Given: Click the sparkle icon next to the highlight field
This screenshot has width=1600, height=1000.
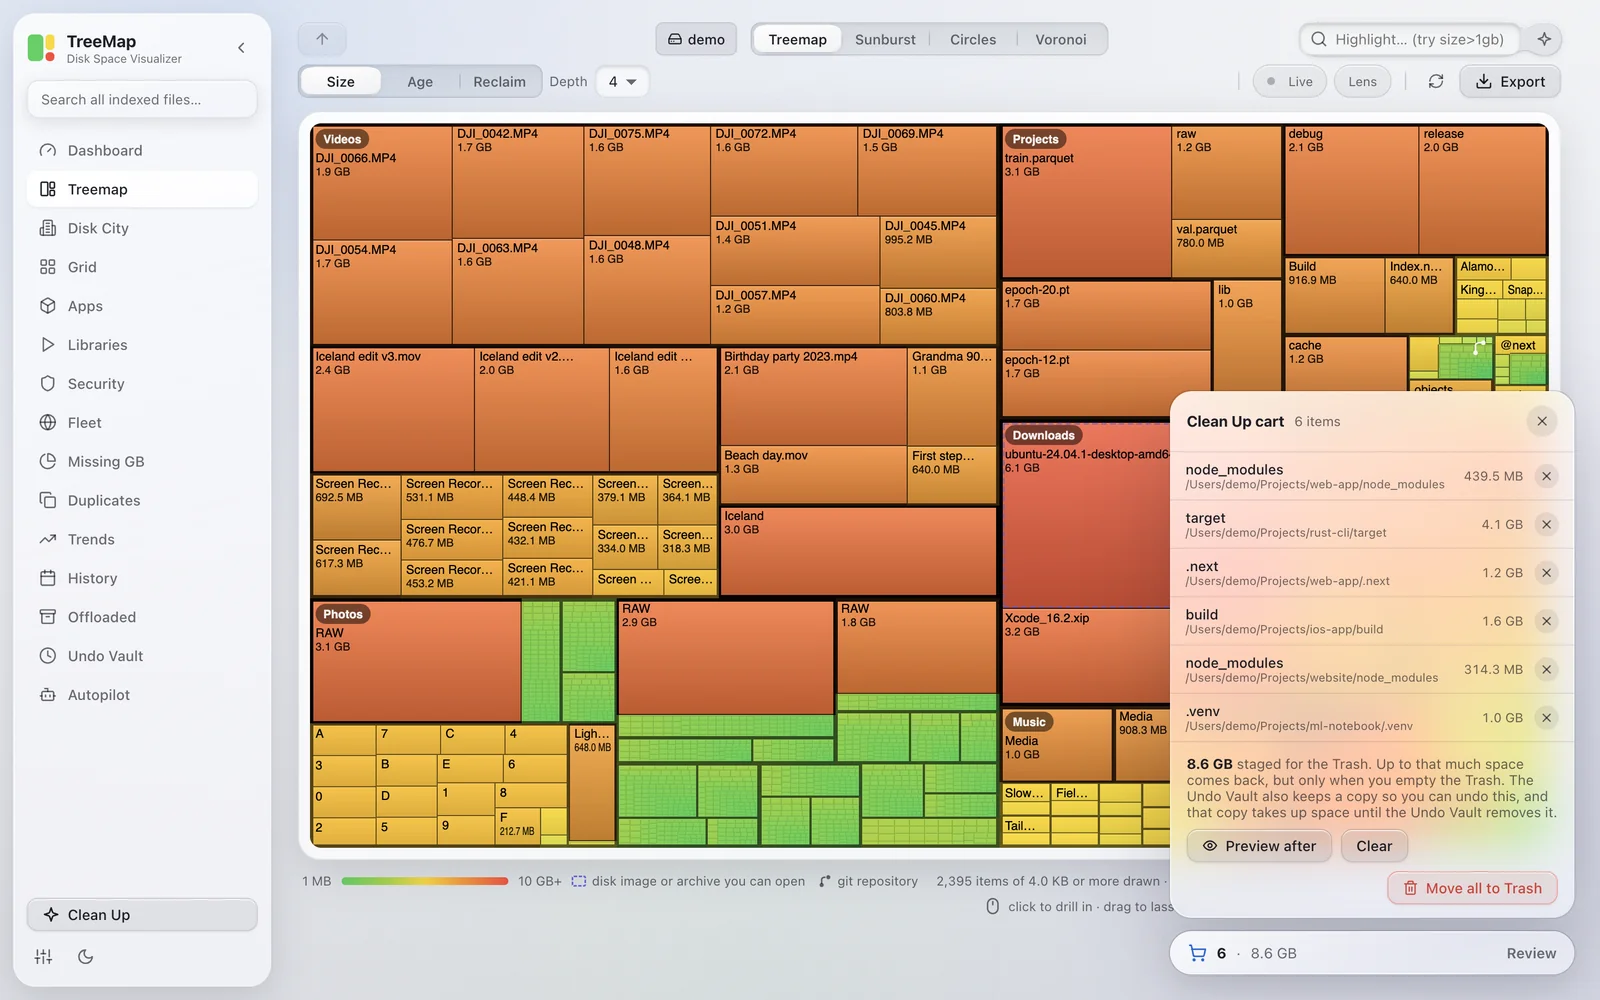Looking at the screenshot, I should pyautogui.click(x=1544, y=39).
